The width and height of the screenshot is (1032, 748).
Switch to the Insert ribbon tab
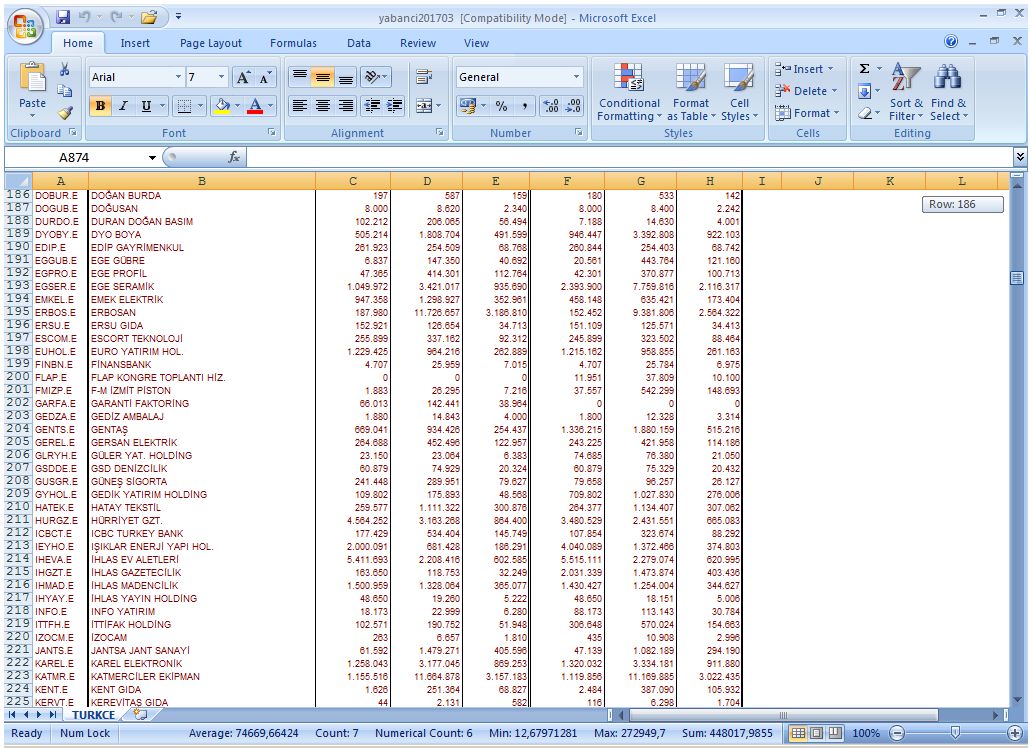tap(135, 43)
